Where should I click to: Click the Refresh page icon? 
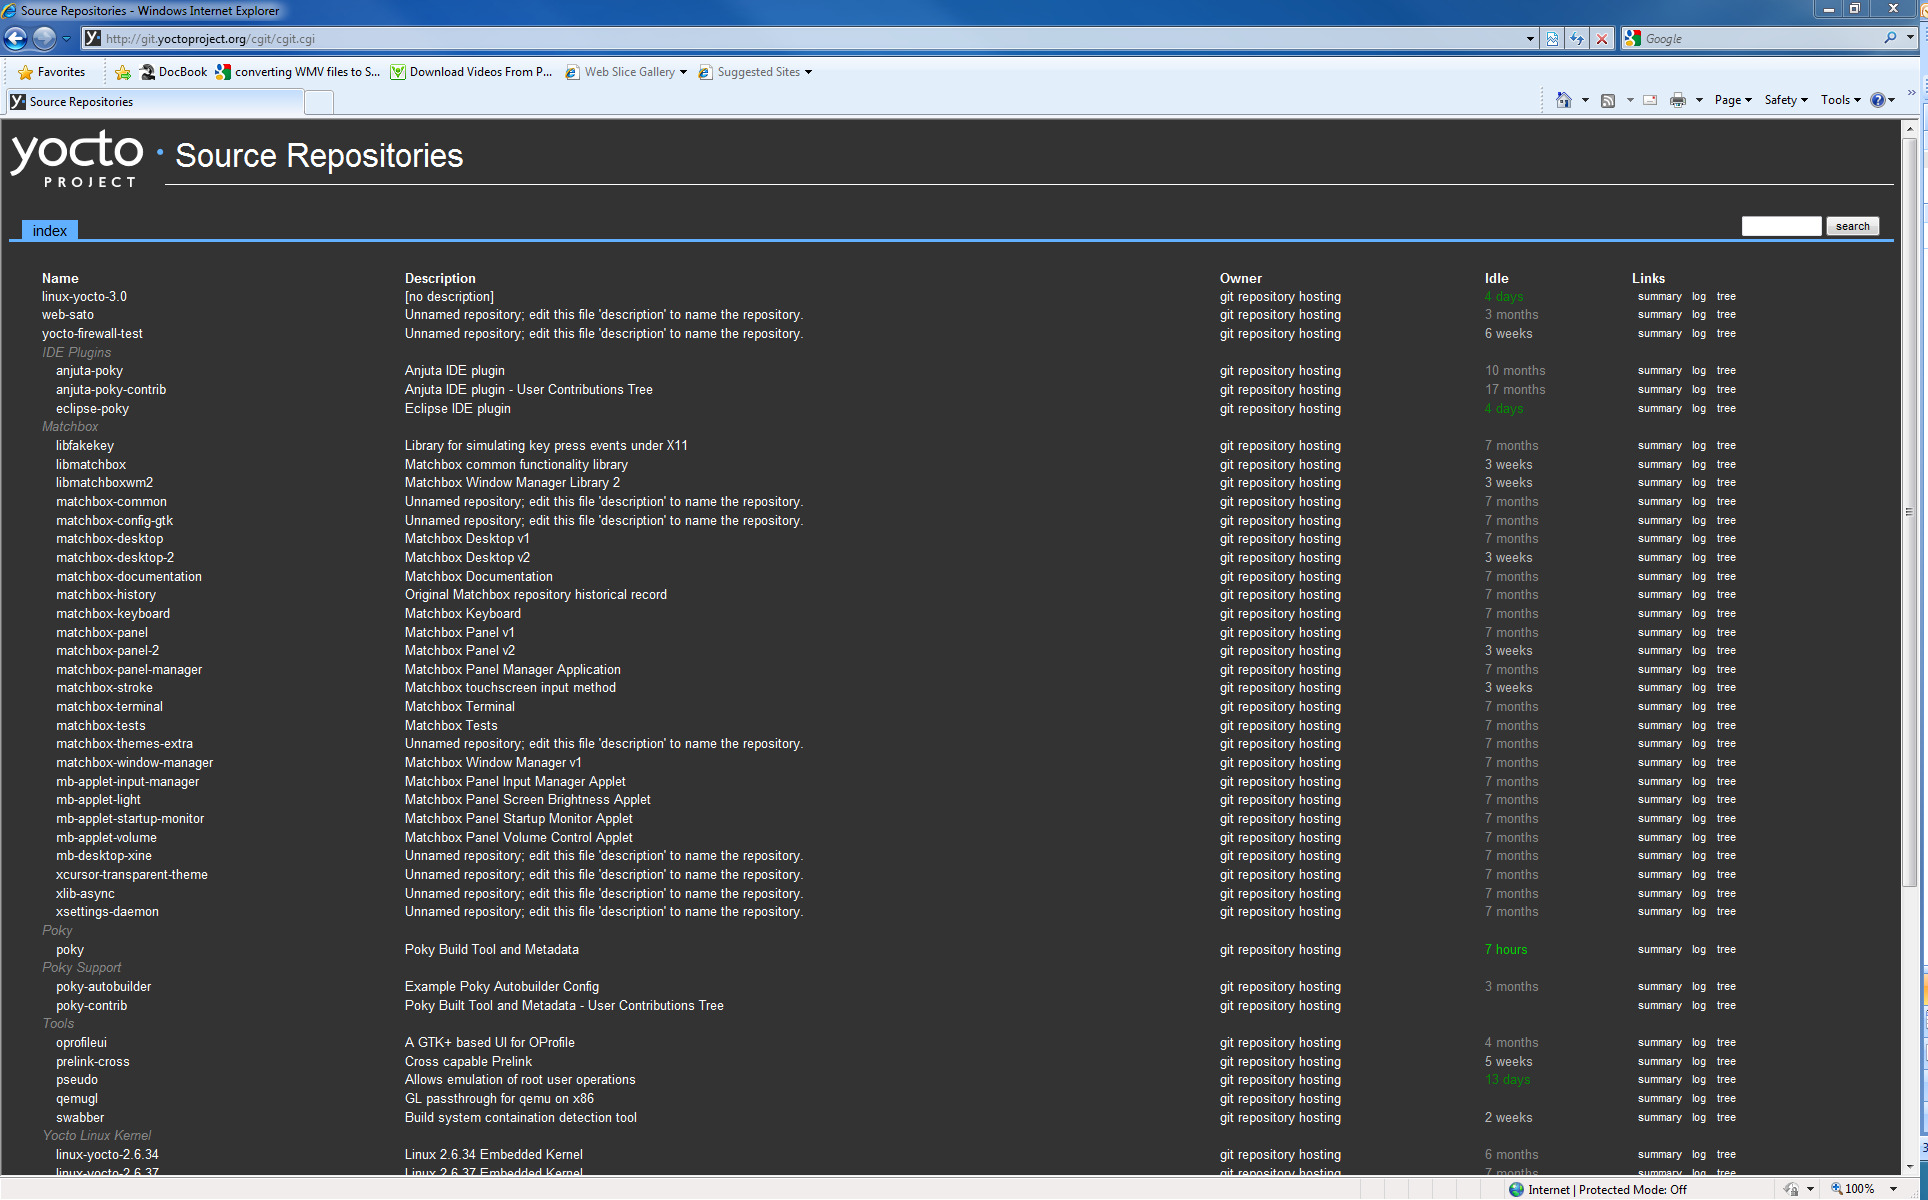(1577, 39)
